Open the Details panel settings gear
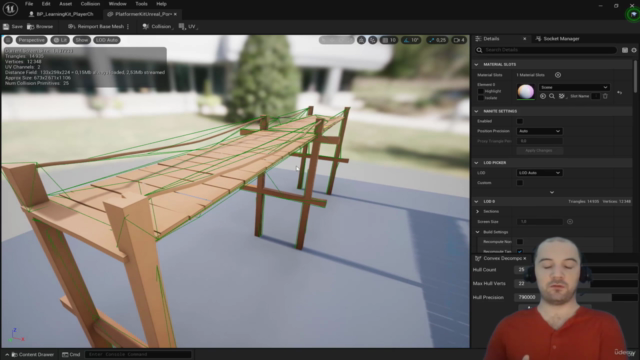Viewport: 640px width, 360px height. point(634,50)
